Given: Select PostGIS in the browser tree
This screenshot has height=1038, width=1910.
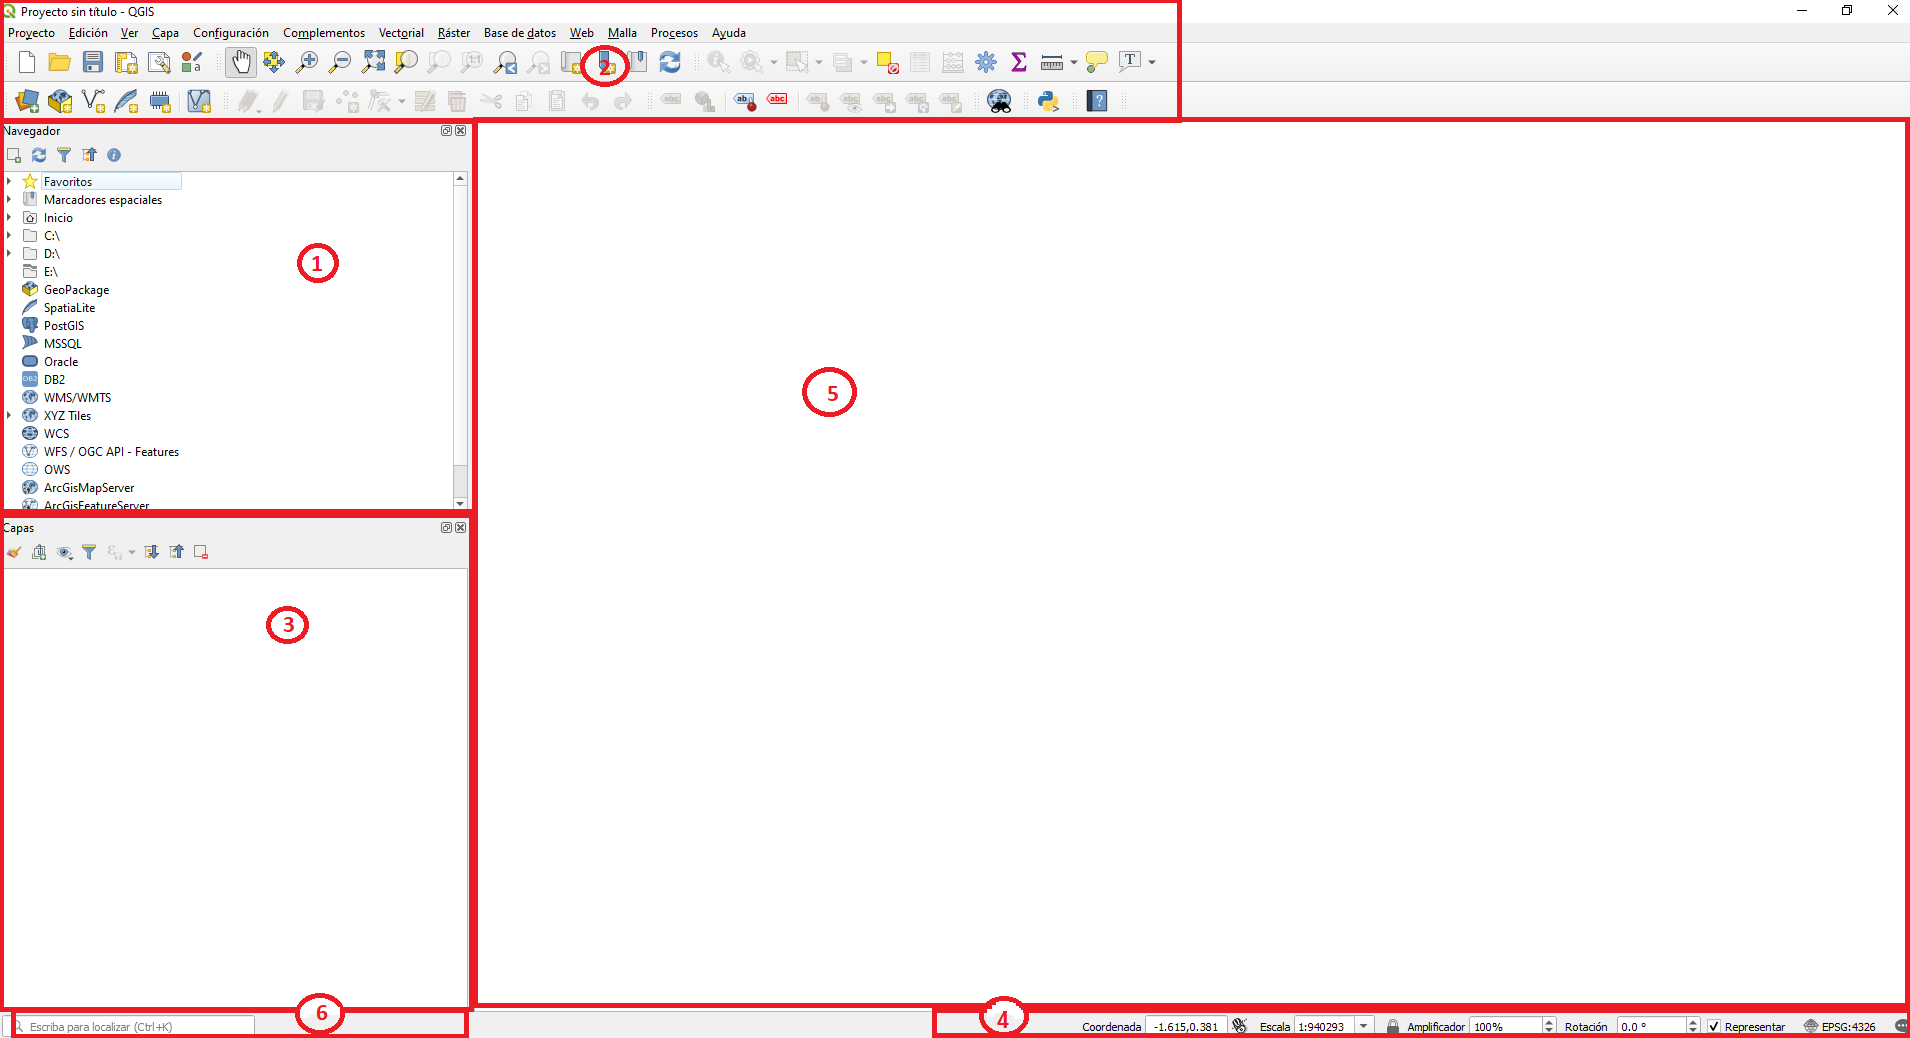Looking at the screenshot, I should [64, 326].
